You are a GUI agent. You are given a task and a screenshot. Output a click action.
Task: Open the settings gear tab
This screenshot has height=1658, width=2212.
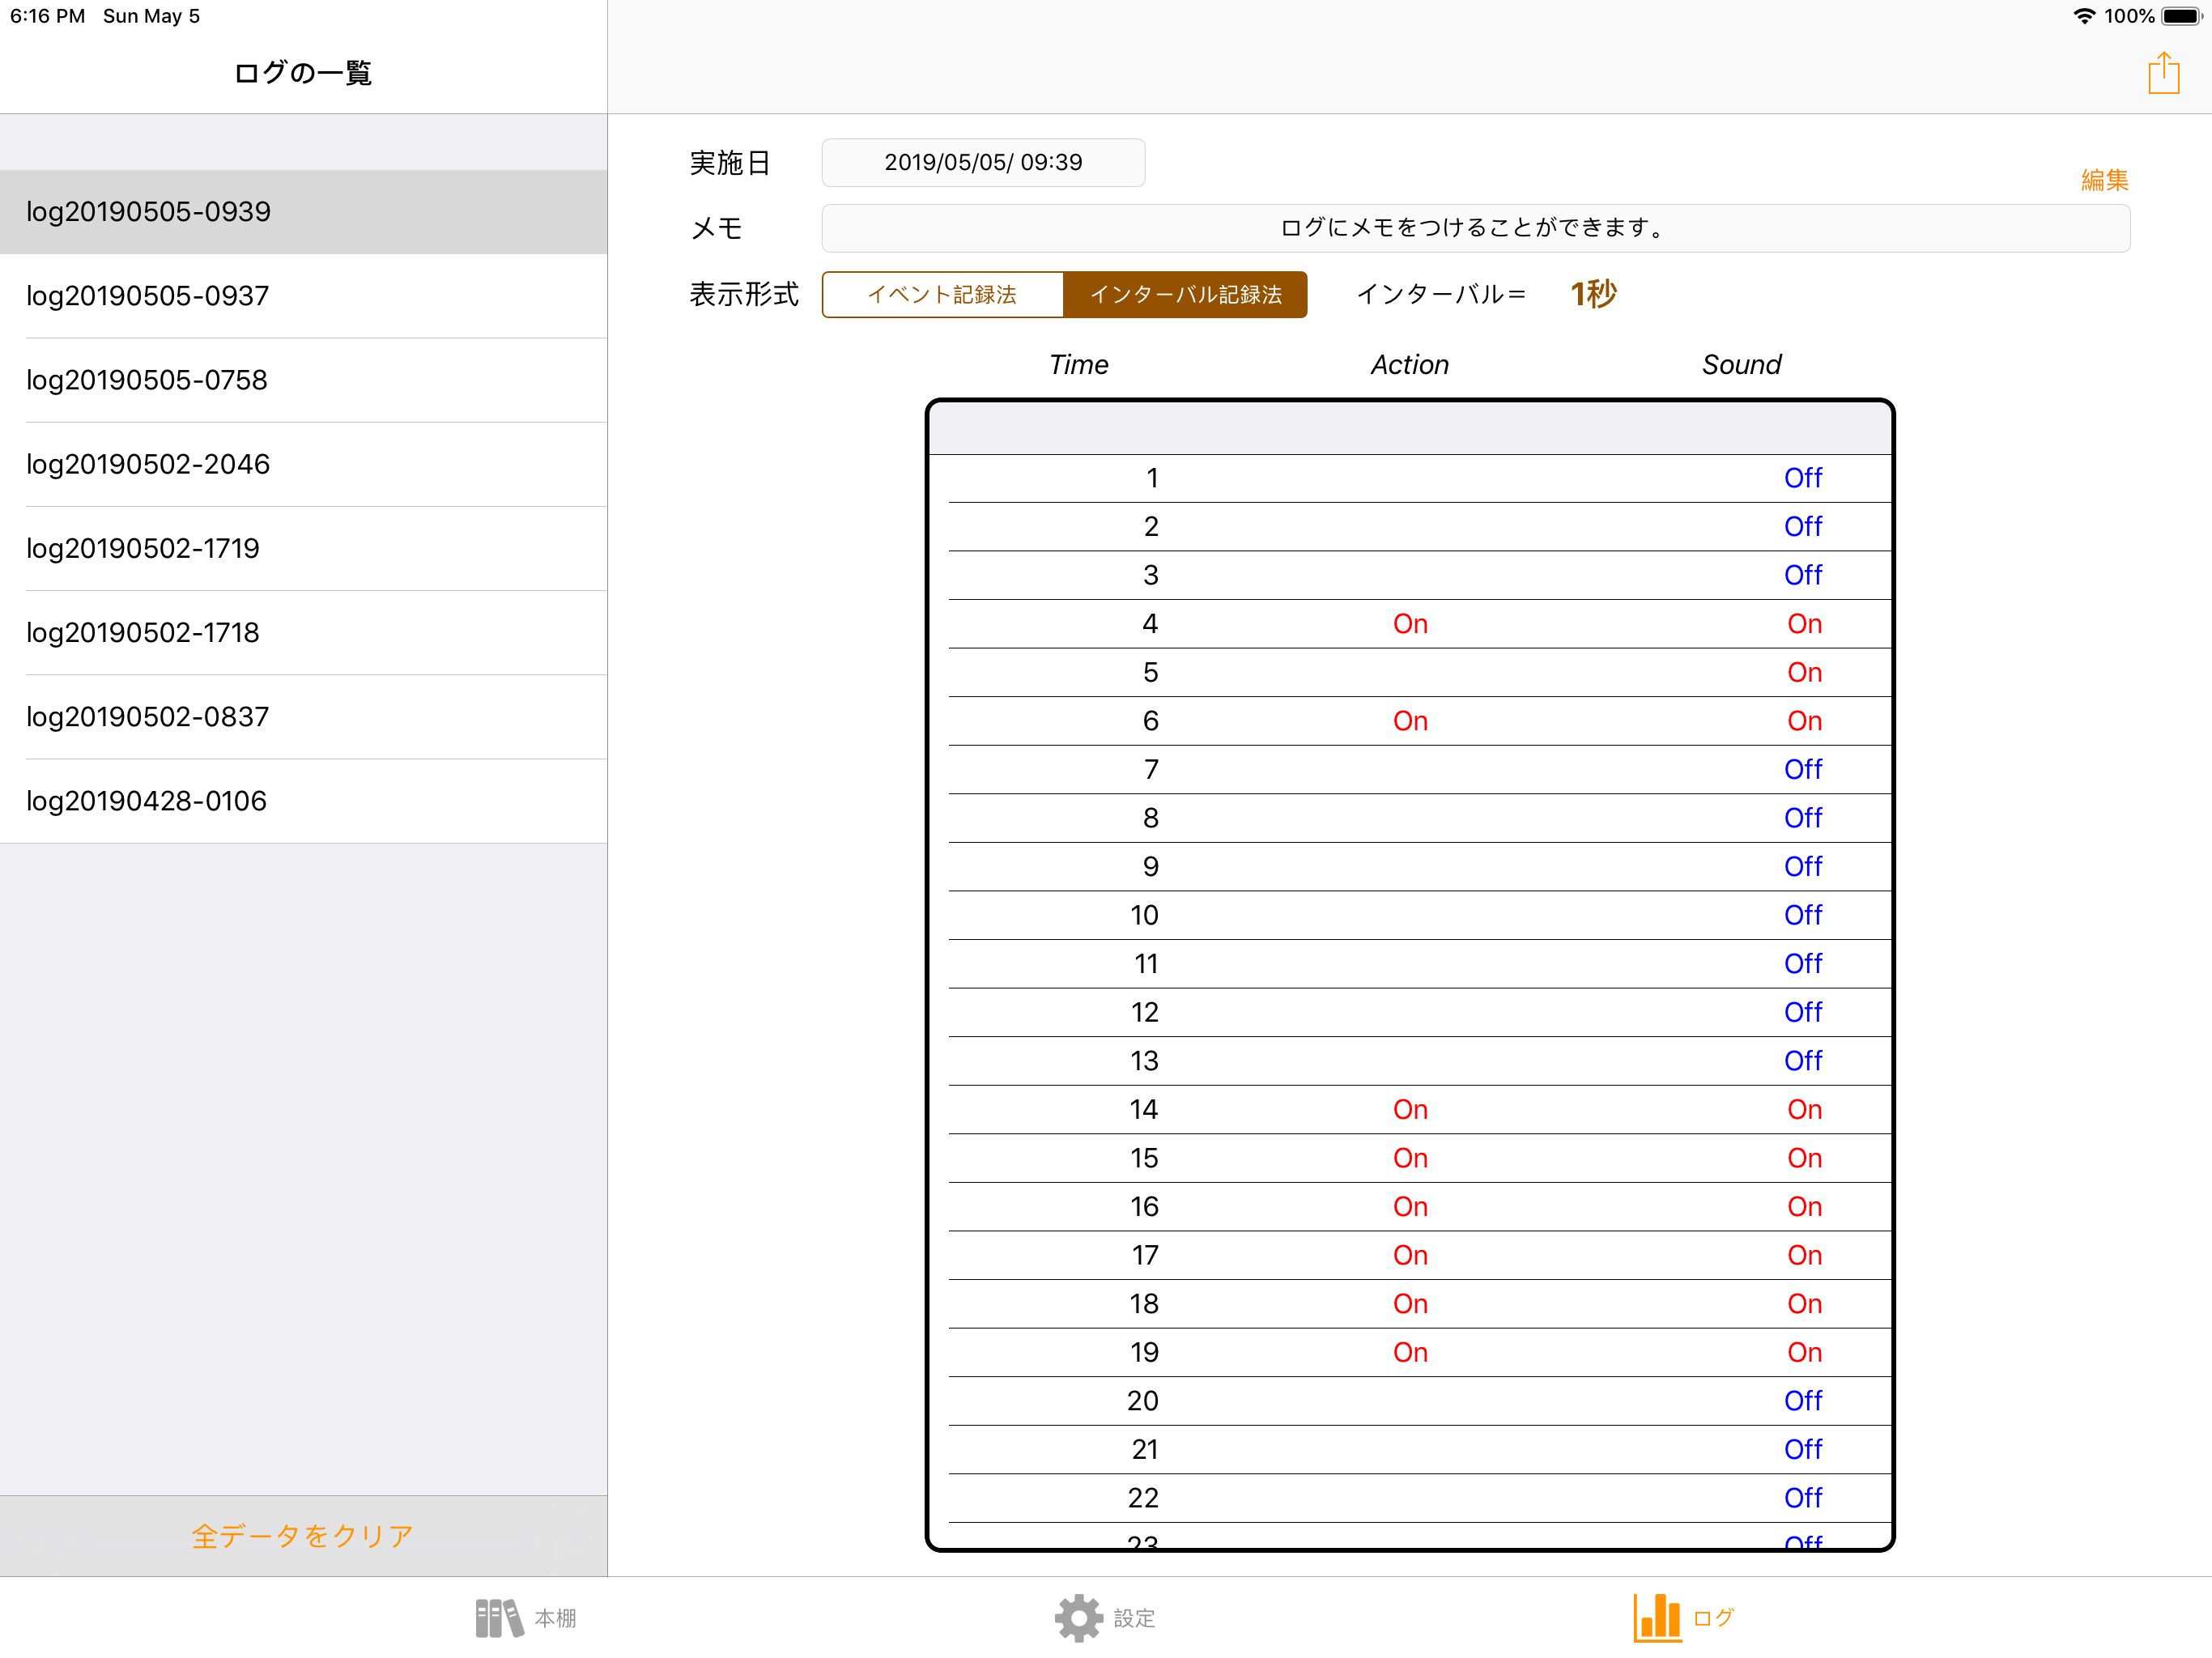coord(1078,1617)
